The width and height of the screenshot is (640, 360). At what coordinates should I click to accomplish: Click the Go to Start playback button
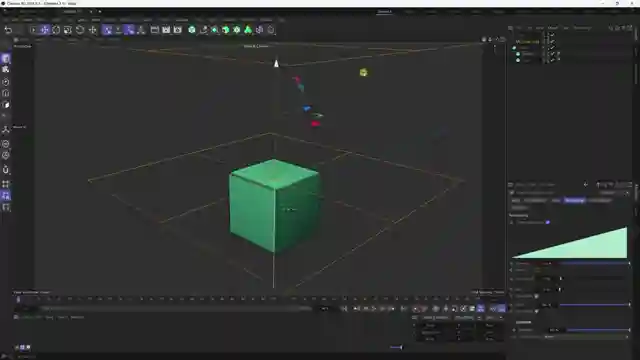coord(344,309)
